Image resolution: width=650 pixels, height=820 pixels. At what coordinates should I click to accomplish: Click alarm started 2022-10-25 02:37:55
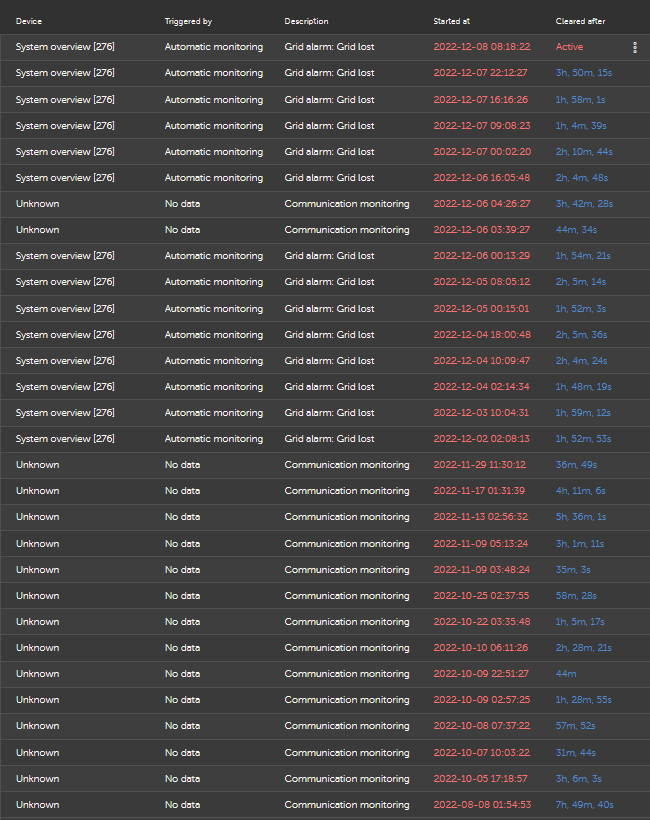click(x=325, y=596)
